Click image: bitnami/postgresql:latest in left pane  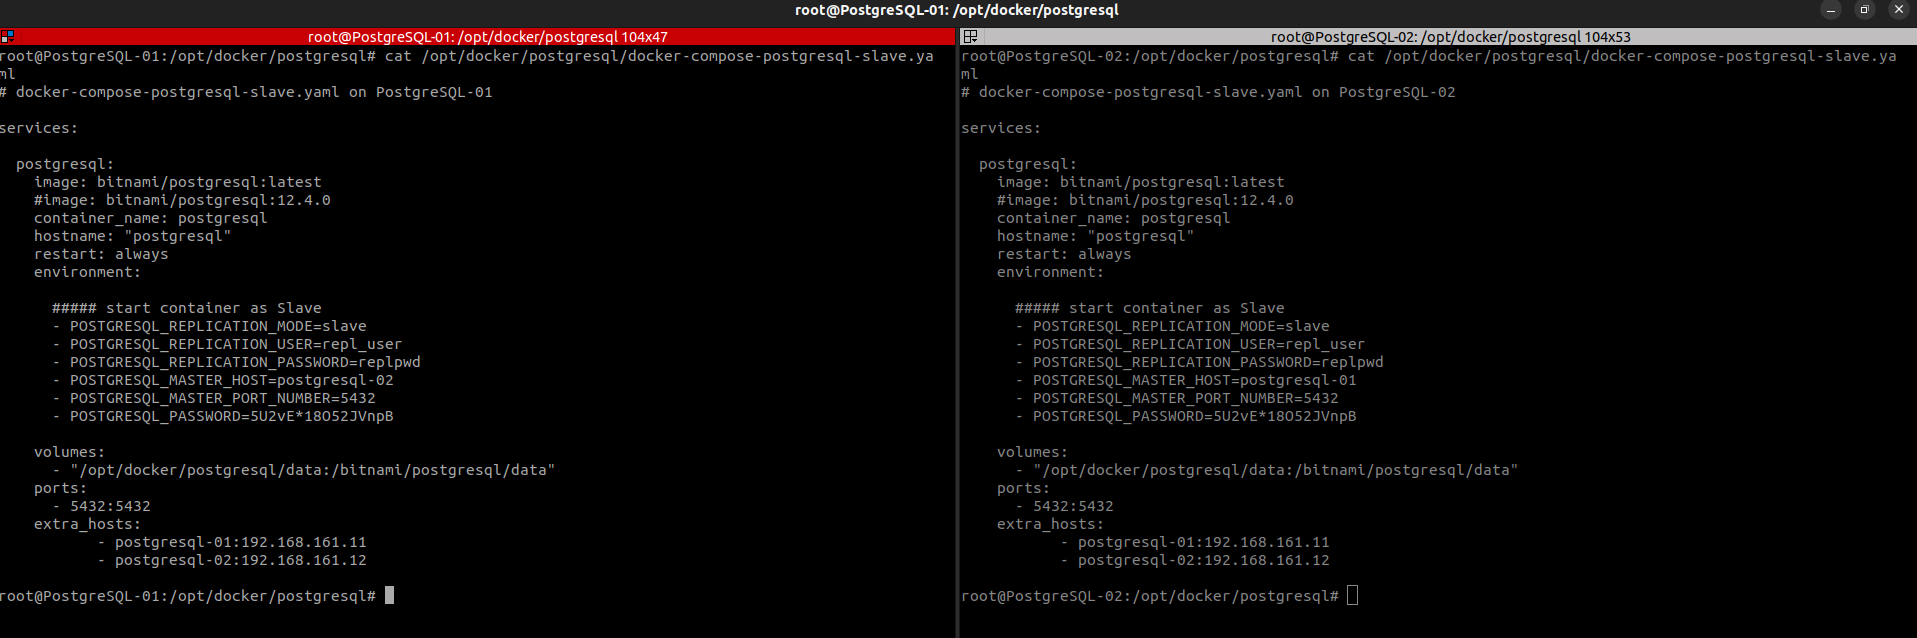(x=178, y=182)
